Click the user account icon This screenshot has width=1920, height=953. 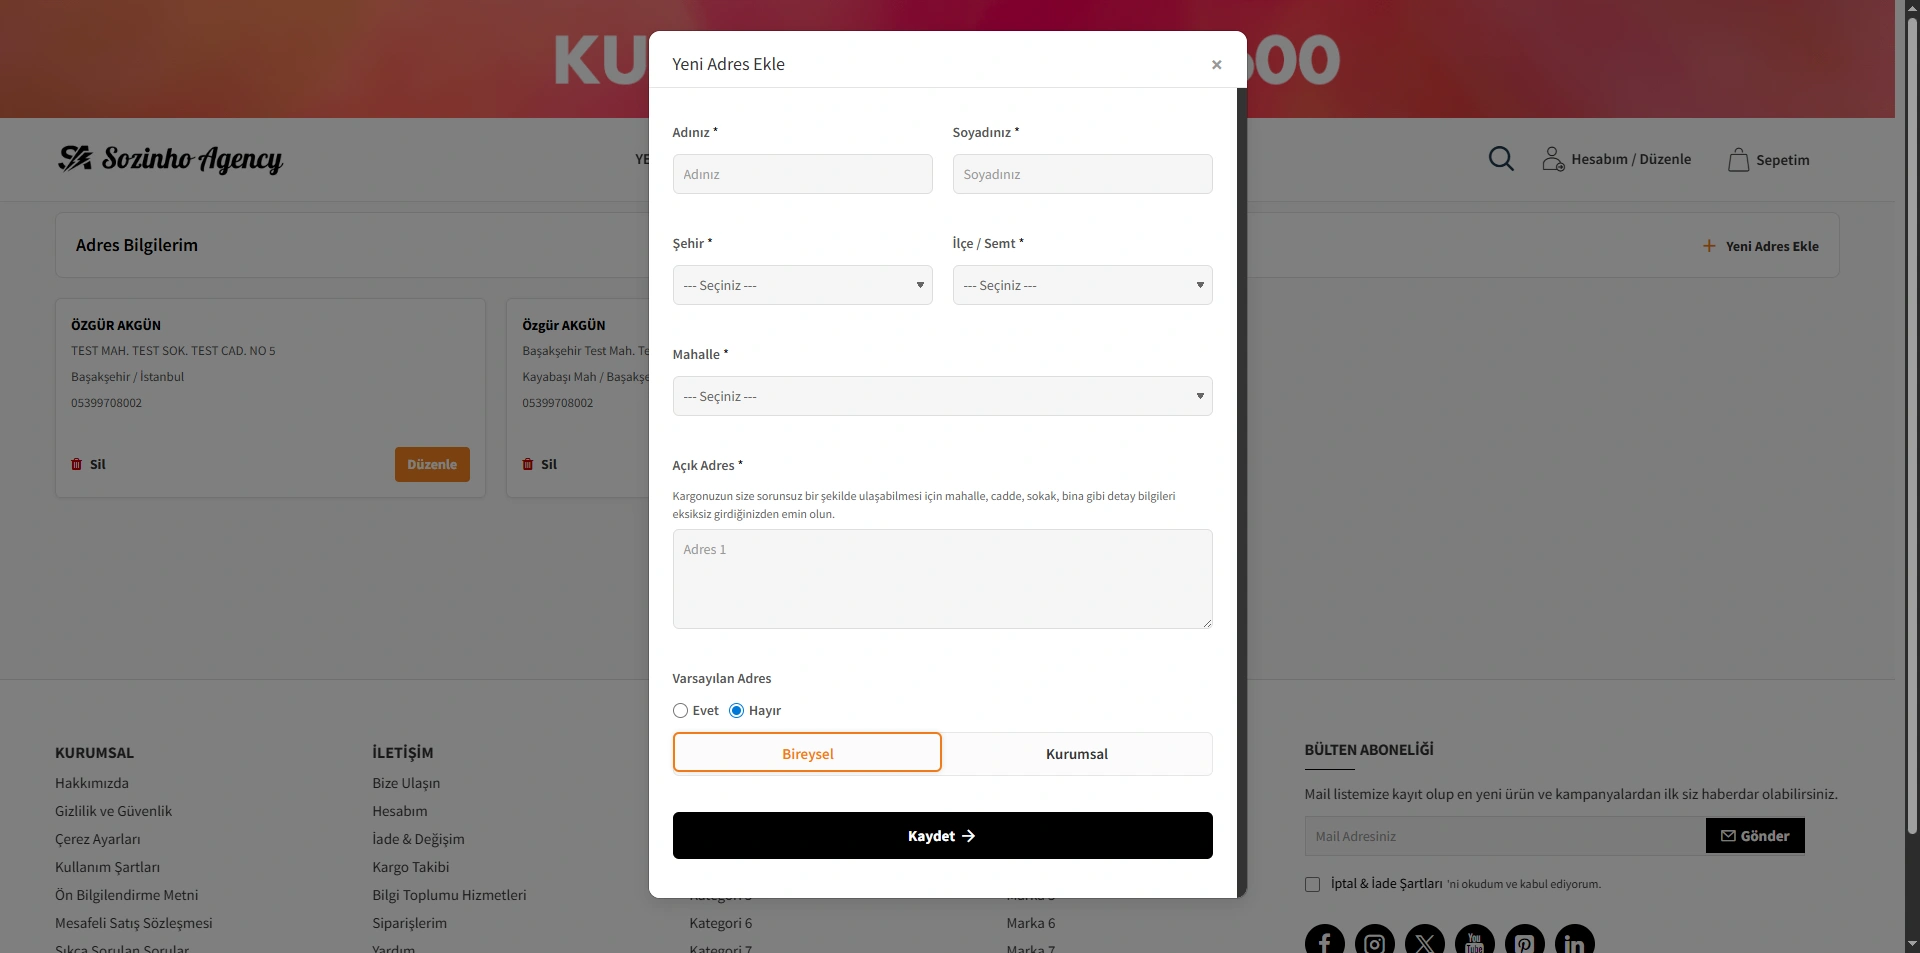click(1552, 159)
